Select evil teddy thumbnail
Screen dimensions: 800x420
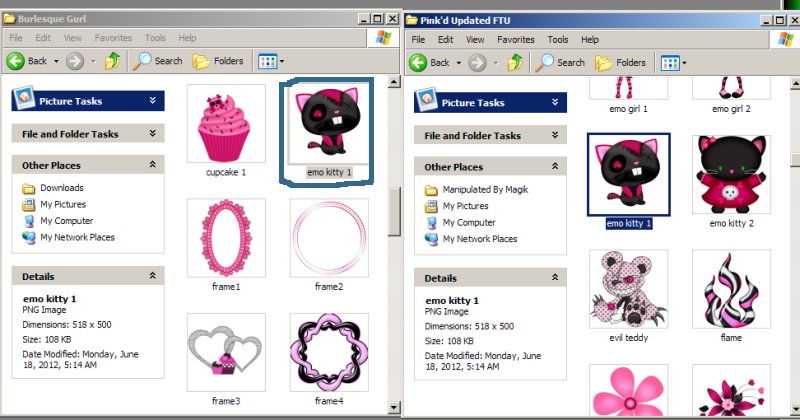pos(629,289)
